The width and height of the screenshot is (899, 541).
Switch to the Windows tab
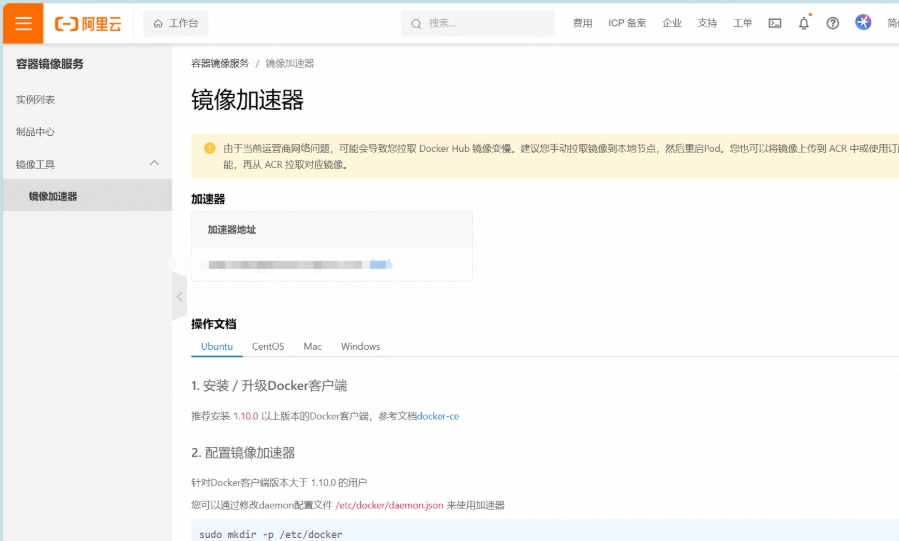[x=360, y=347]
